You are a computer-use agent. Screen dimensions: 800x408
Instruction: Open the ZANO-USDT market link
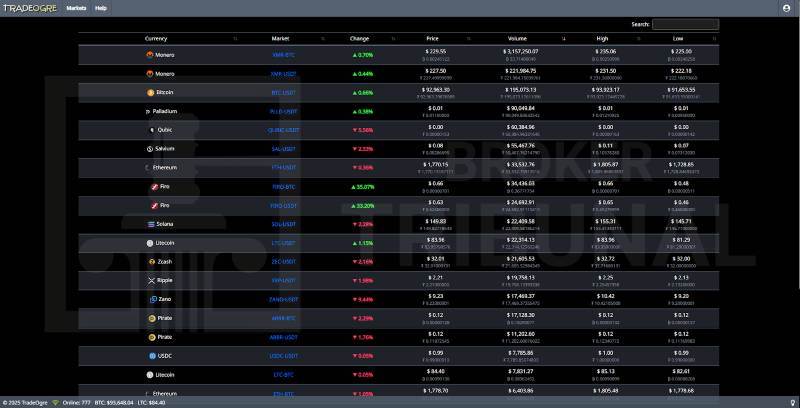tap(284, 299)
